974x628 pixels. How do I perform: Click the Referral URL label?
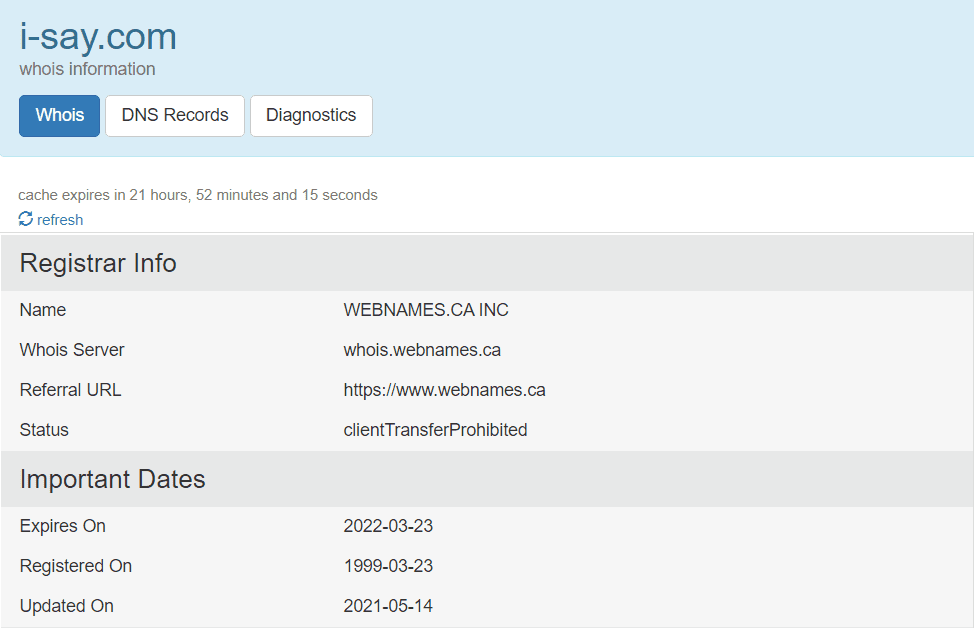tap(71, 390)
